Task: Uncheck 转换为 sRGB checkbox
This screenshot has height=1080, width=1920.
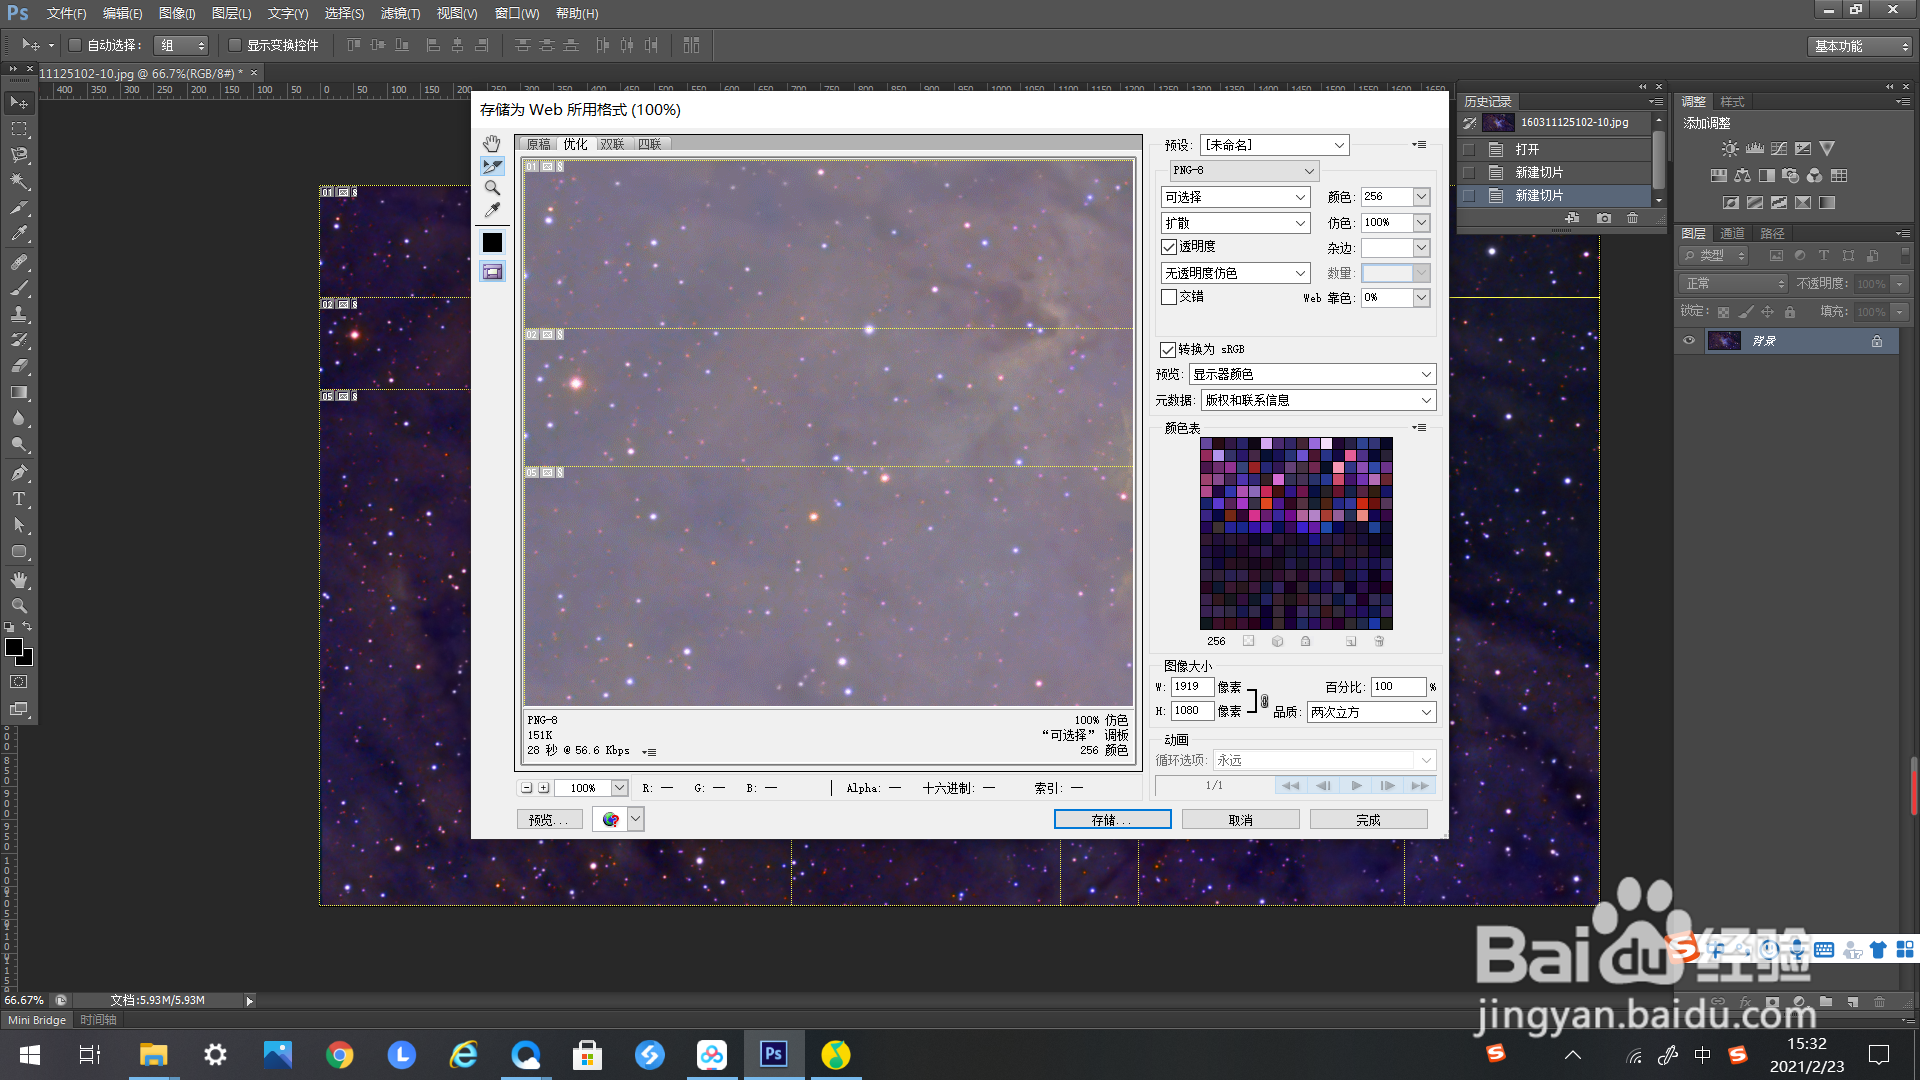Action: 1167,349
